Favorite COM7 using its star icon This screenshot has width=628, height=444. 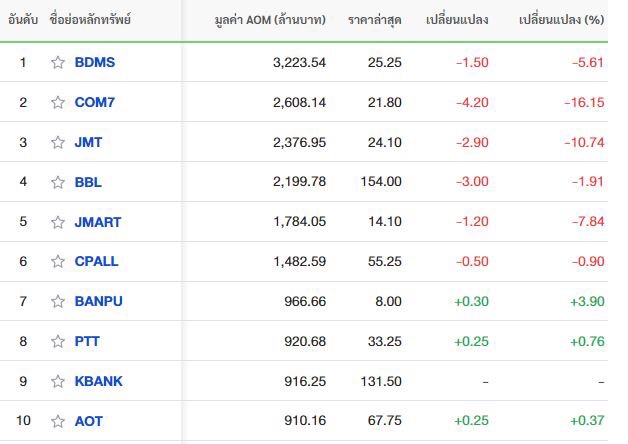pyautogui.click(x=57, y=102)
